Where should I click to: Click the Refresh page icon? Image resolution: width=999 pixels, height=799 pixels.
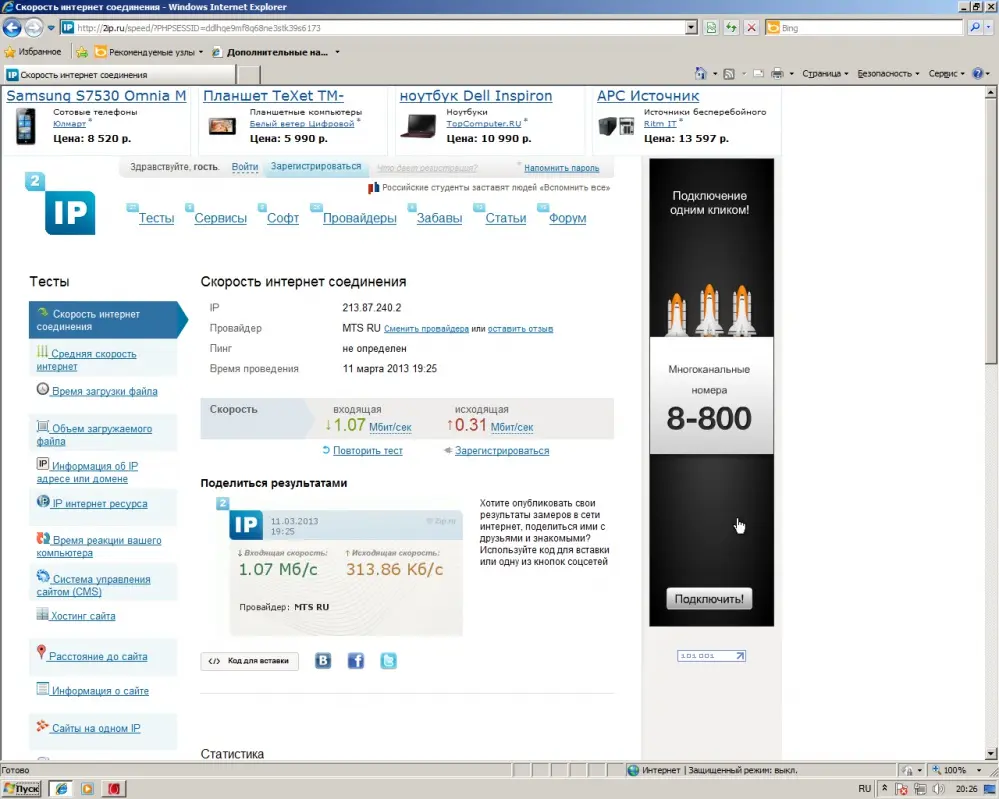point(731,27)
